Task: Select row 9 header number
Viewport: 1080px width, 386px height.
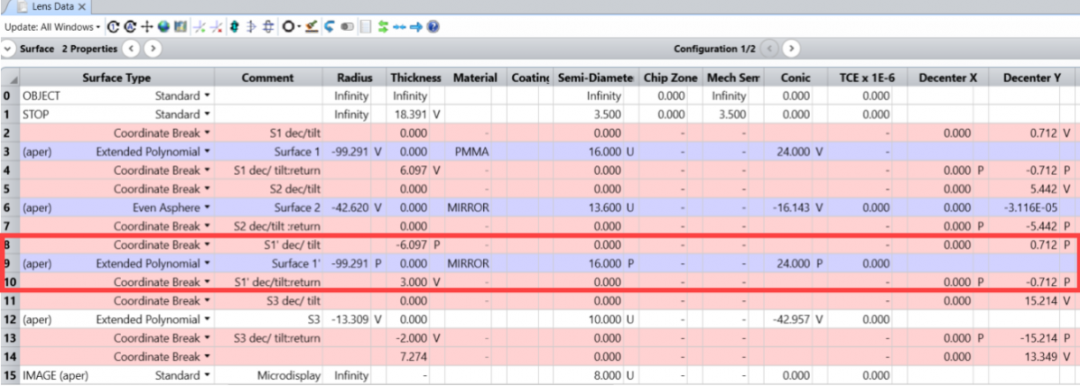Action: pyautogui.click(x=6, y=263)
